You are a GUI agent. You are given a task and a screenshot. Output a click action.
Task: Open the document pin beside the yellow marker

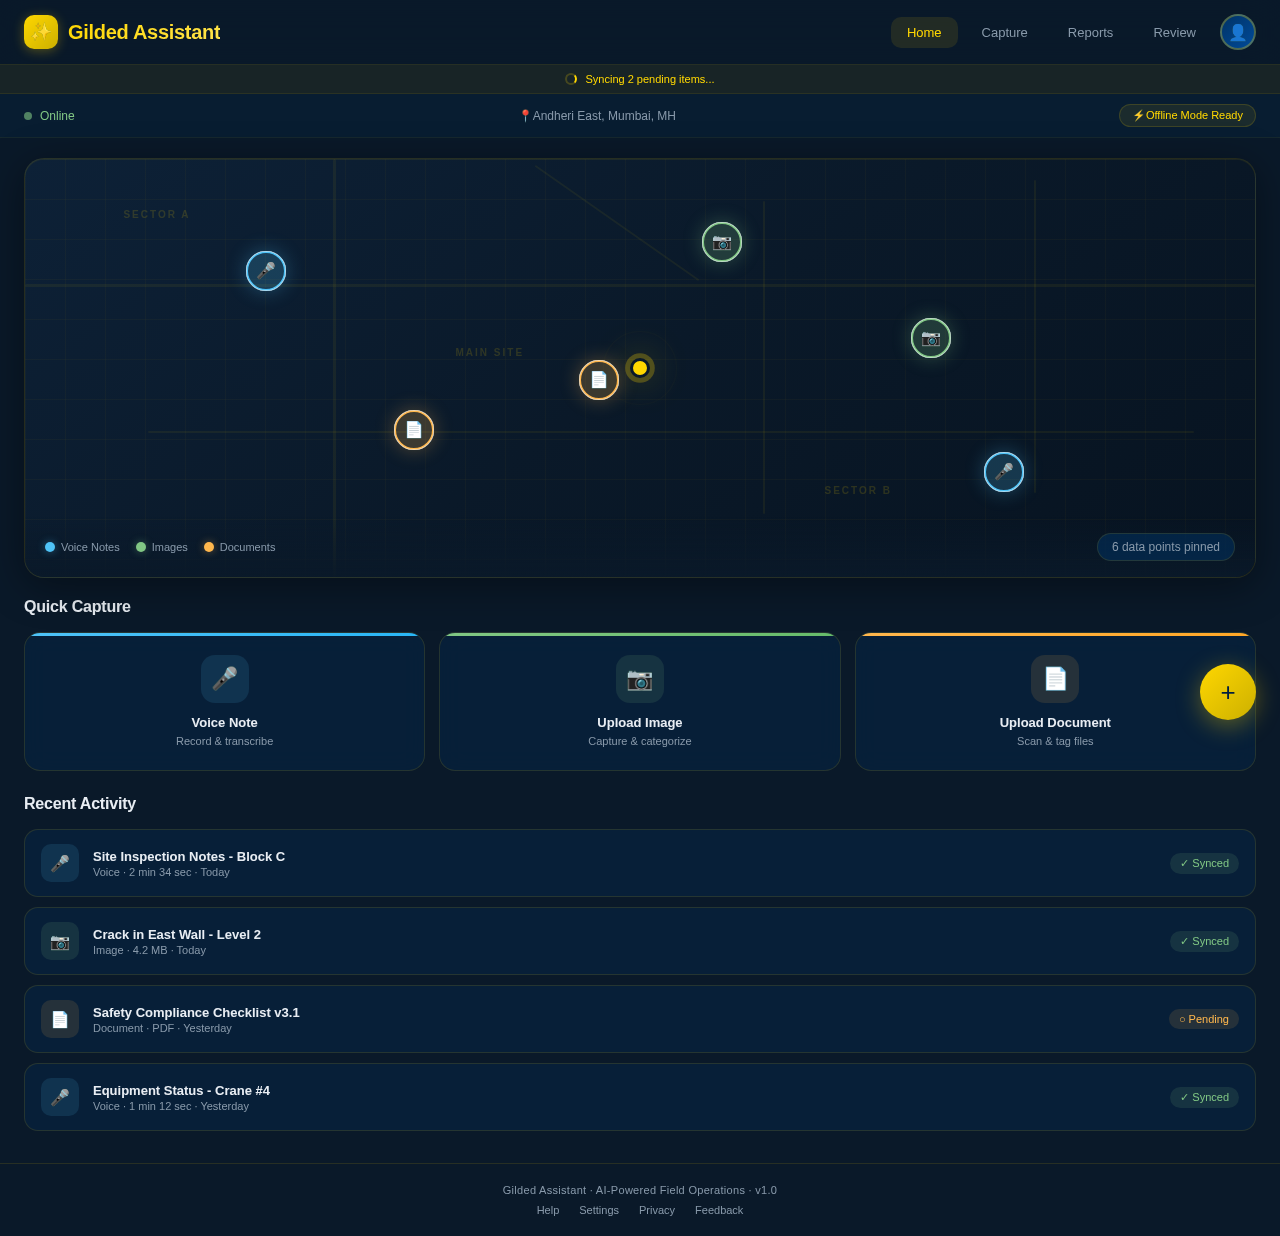coord(599,380)
